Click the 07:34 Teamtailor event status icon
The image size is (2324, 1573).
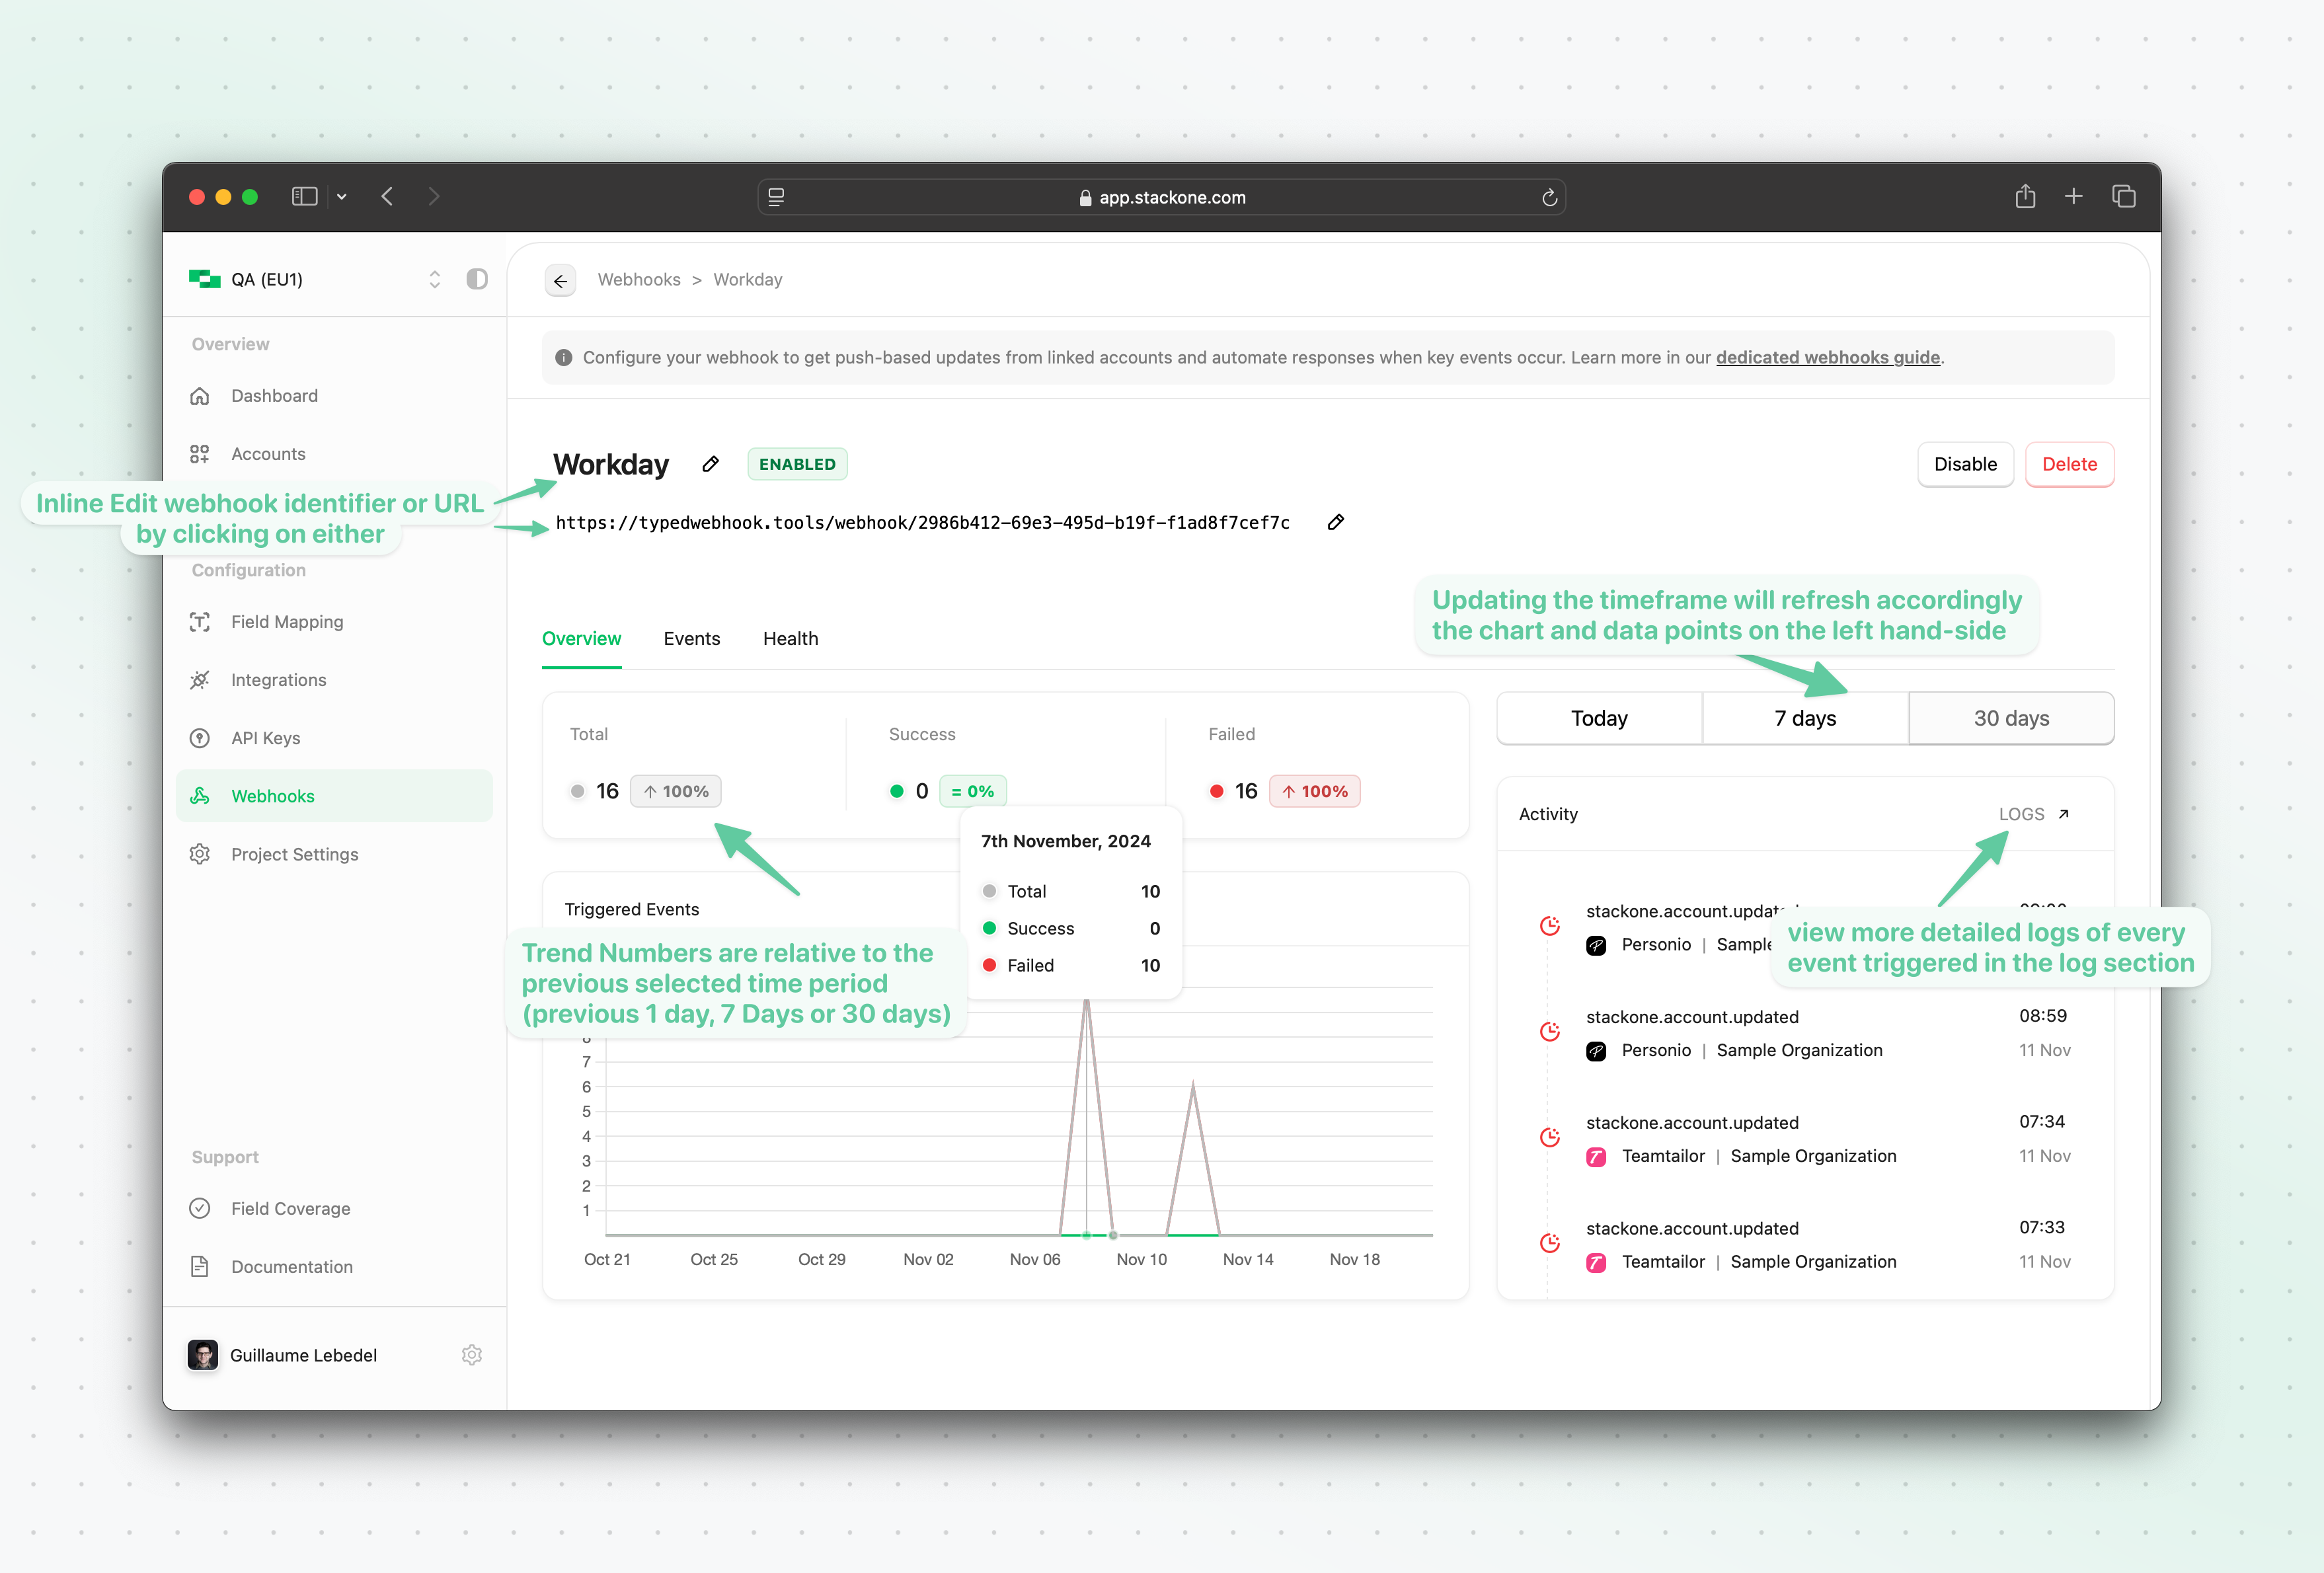pos(1550,1137)
